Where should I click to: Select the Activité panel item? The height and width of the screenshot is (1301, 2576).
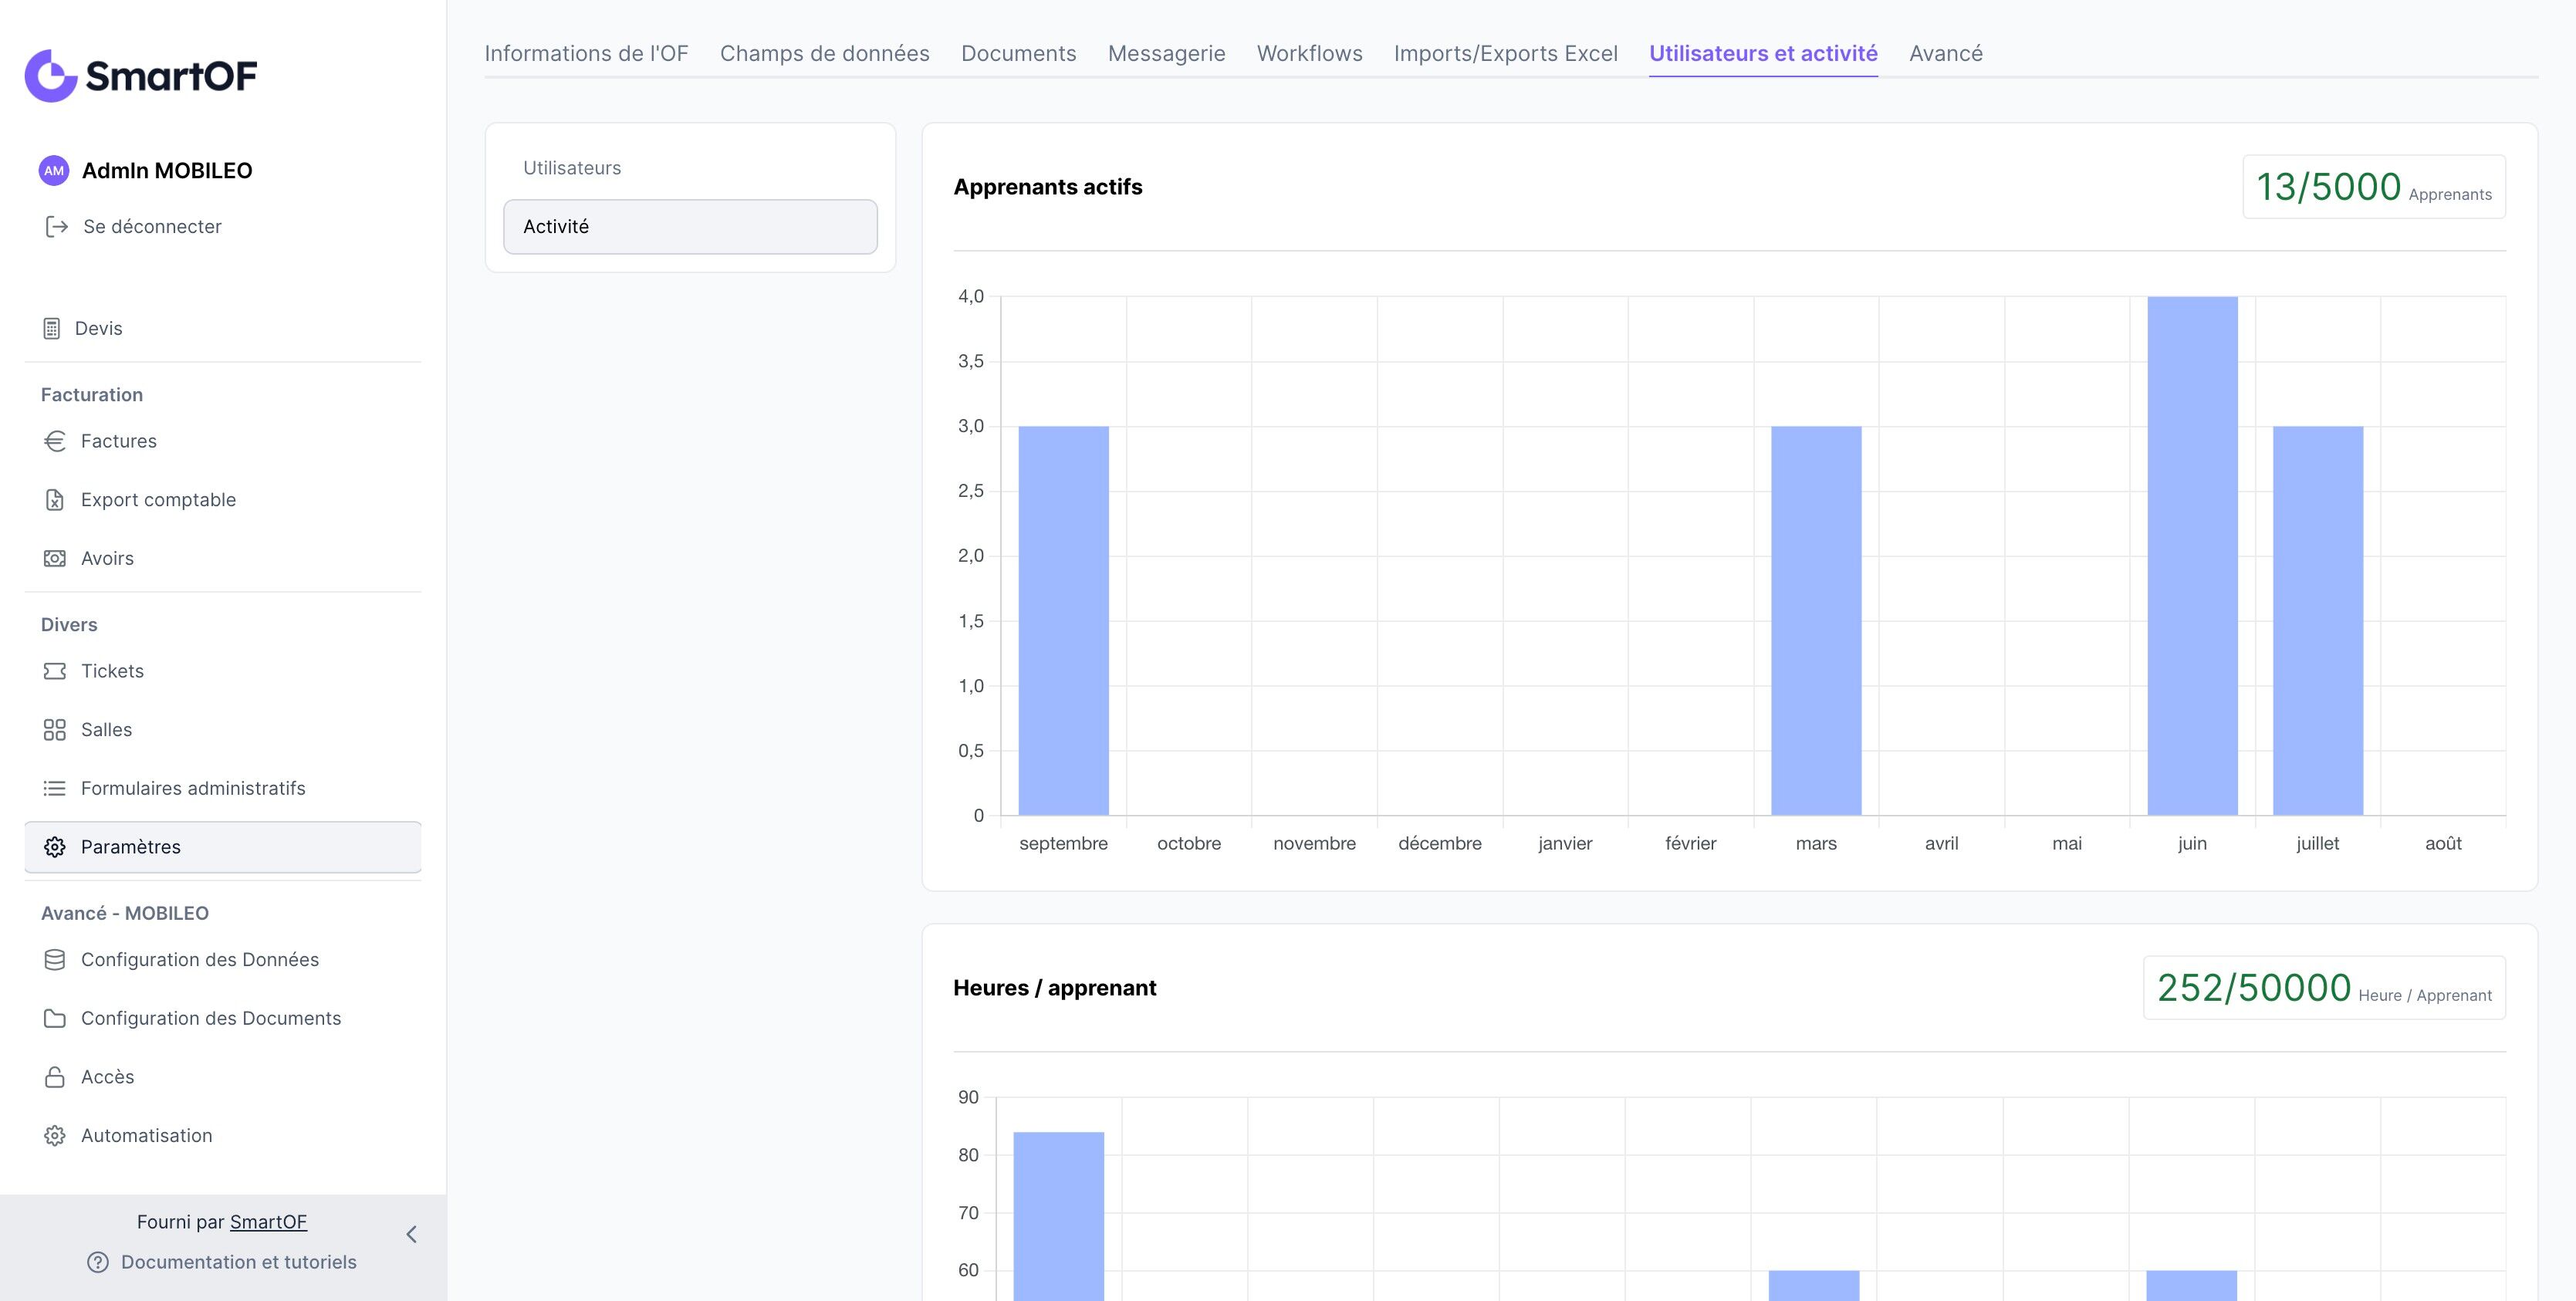click(690, 227)
